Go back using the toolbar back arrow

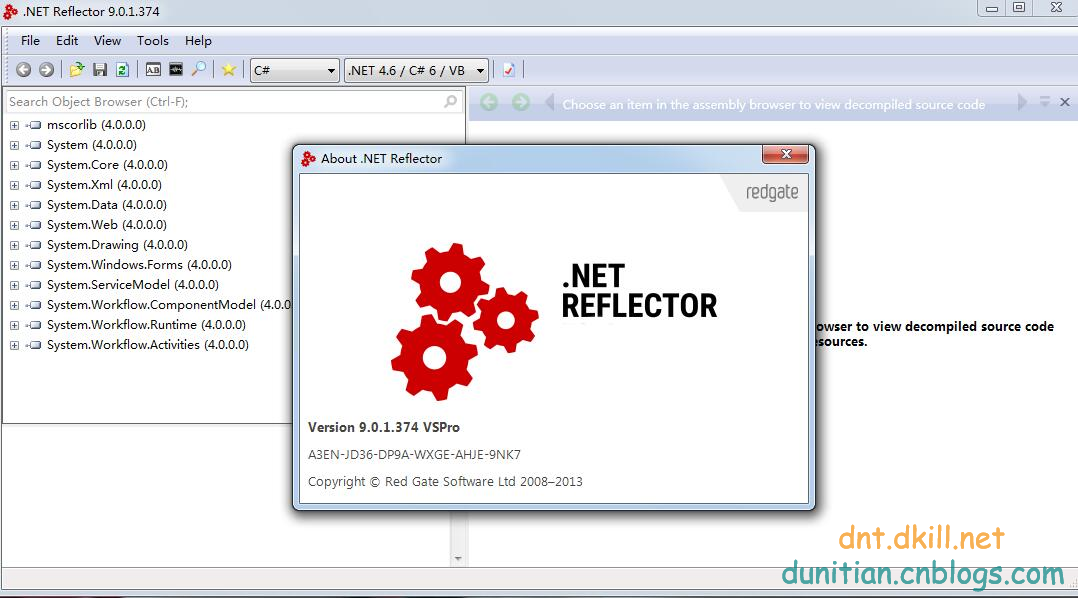(23, 70)
